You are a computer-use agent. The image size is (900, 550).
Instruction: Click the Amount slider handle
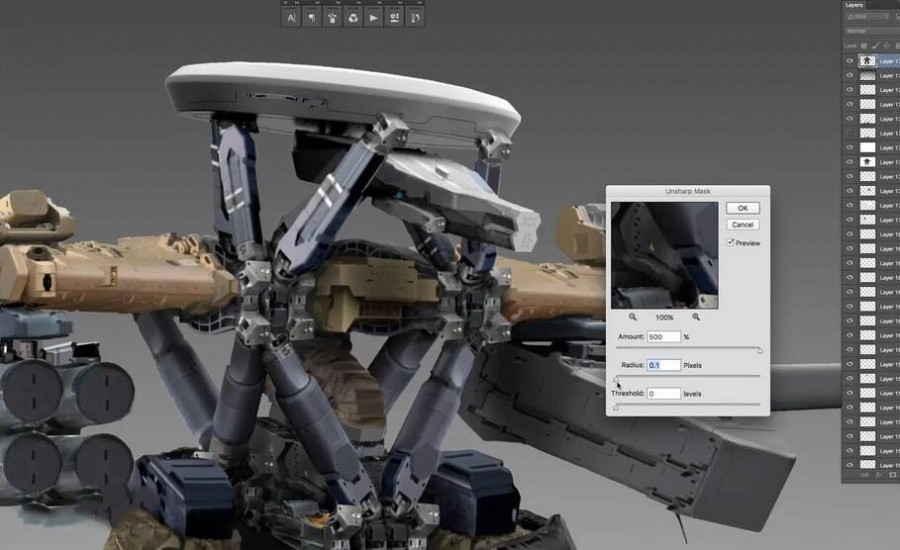click(760, 350)
